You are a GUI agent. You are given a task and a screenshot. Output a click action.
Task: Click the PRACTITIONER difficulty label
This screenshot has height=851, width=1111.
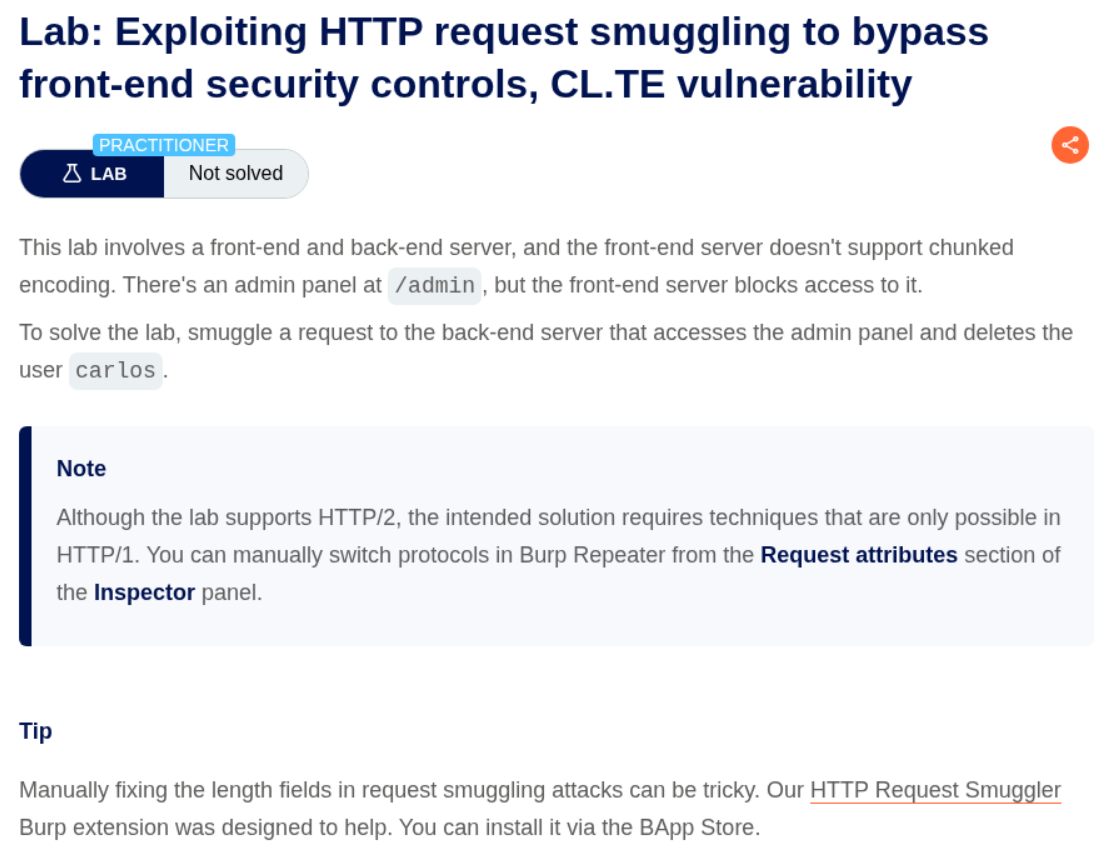[164, 145]
